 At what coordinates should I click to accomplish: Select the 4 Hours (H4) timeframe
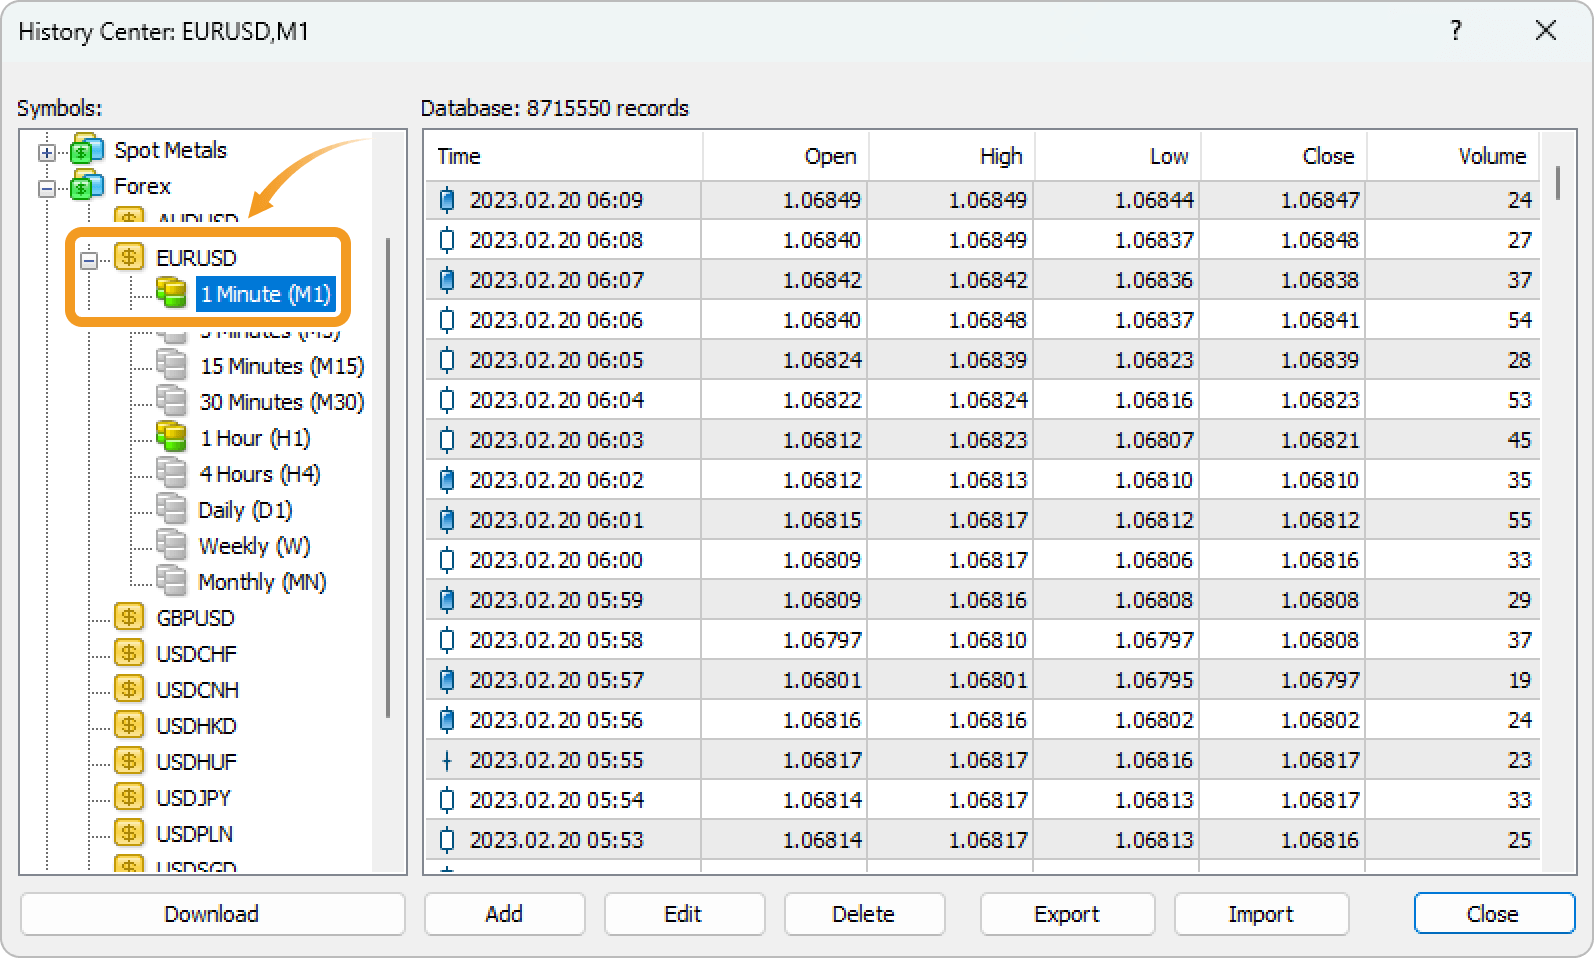point(260,474)
